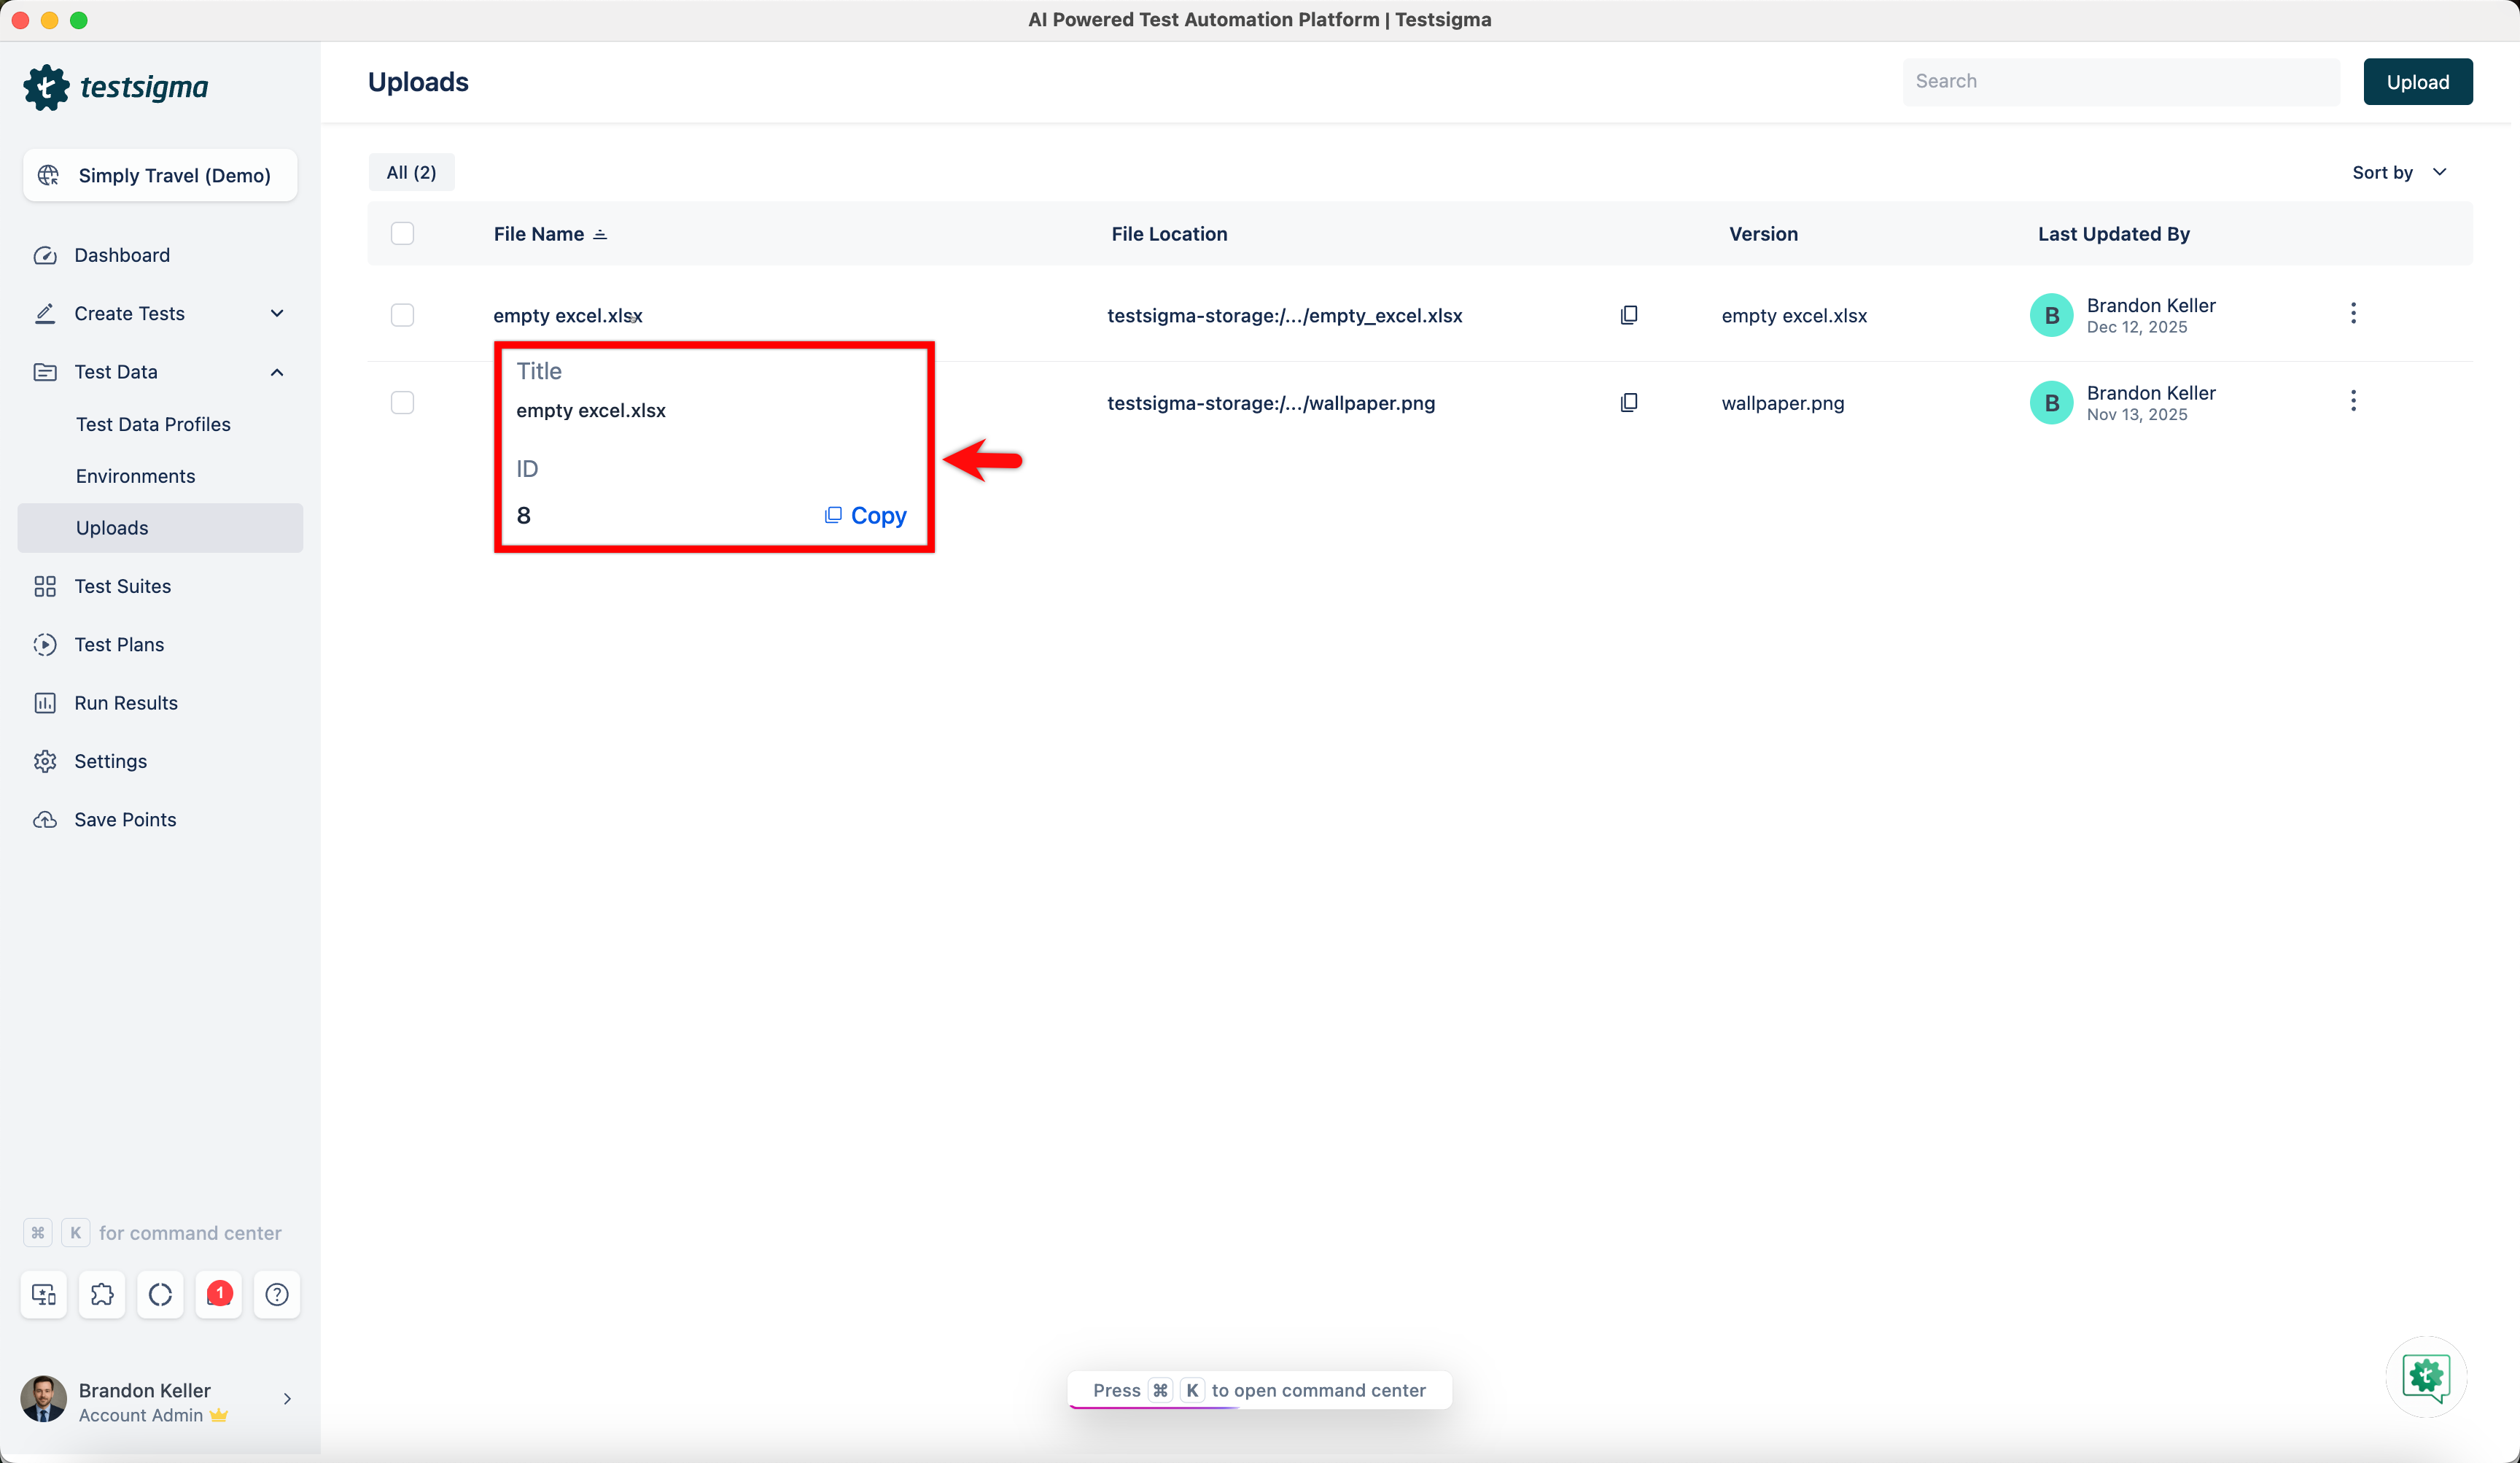This screenshot has height=1463, width=2520.
Task: Open the three-dot menu for the wallpaper.png row
Action: (x=2352, y=401)
